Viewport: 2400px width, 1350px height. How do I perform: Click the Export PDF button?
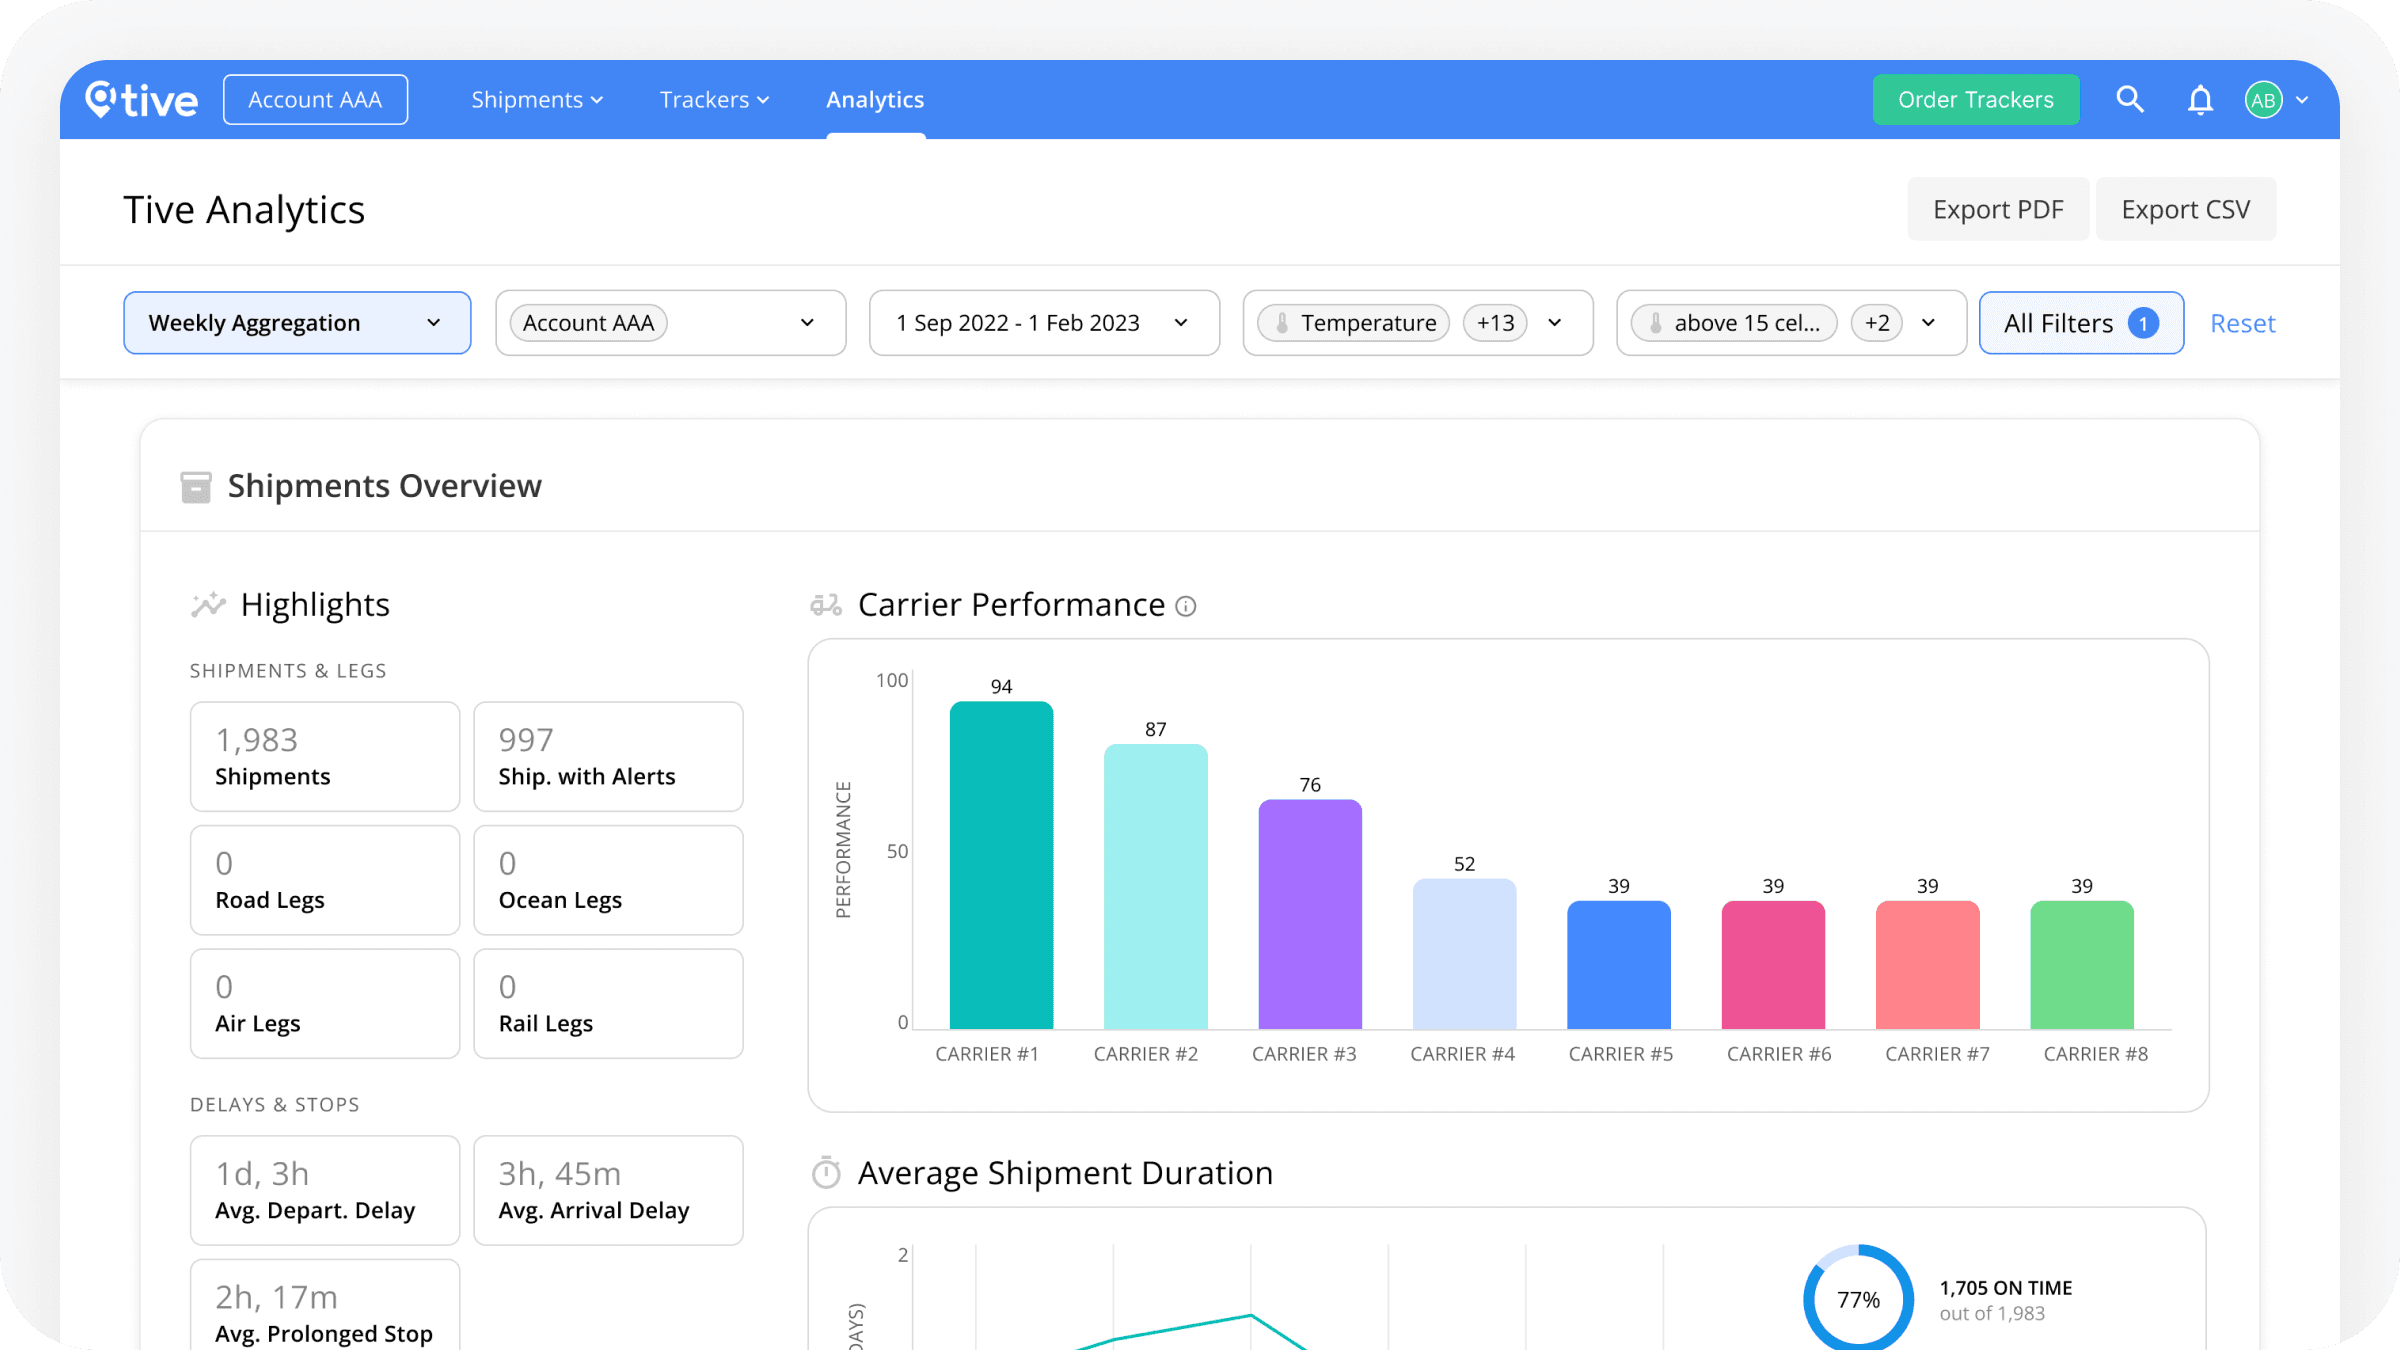pos(1997,210)
